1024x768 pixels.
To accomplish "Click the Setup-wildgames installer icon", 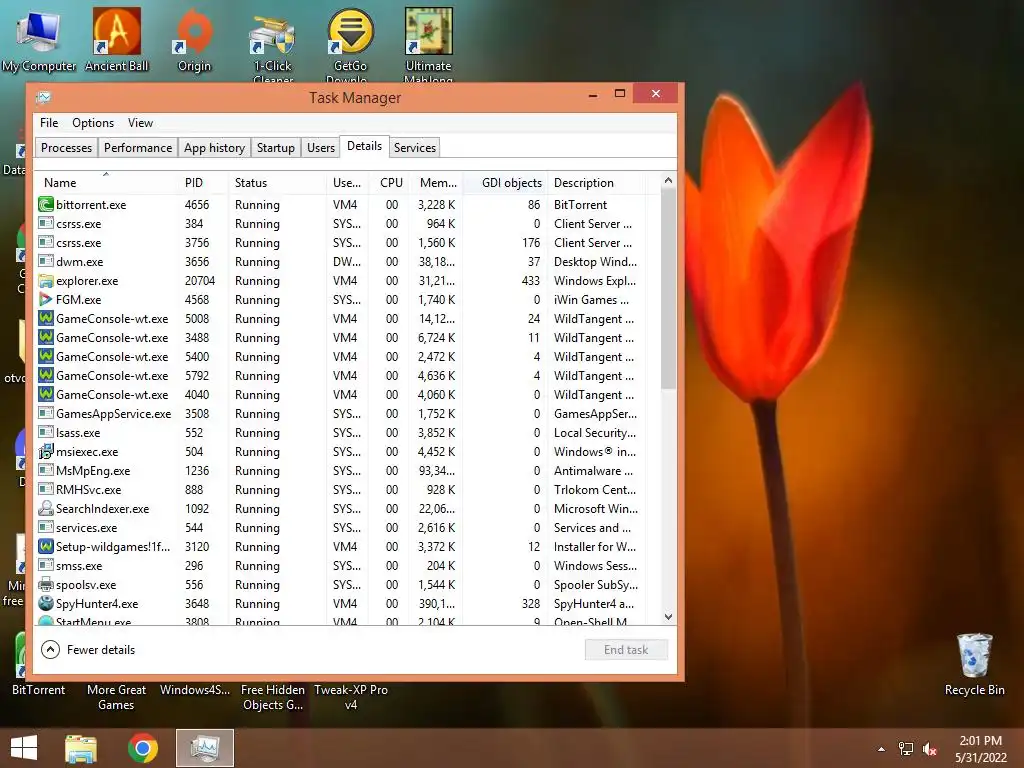I will point(46,547).
